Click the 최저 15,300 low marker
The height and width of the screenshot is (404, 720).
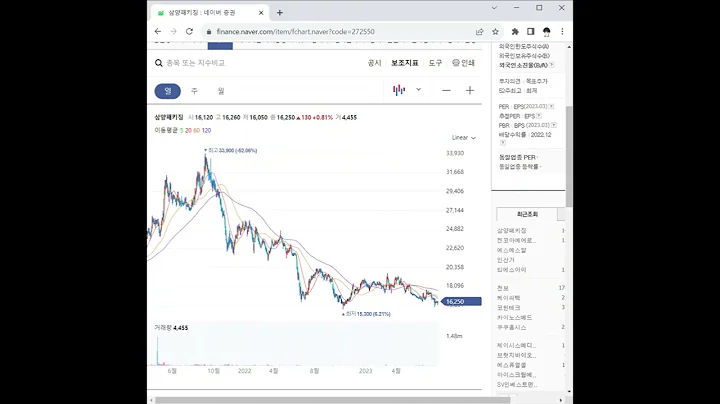click(366, 314)
